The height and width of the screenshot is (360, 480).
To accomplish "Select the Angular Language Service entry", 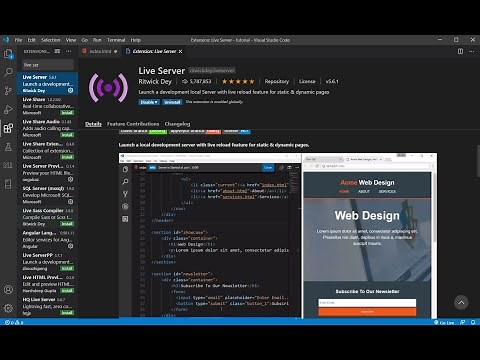I will pos(47,239).
